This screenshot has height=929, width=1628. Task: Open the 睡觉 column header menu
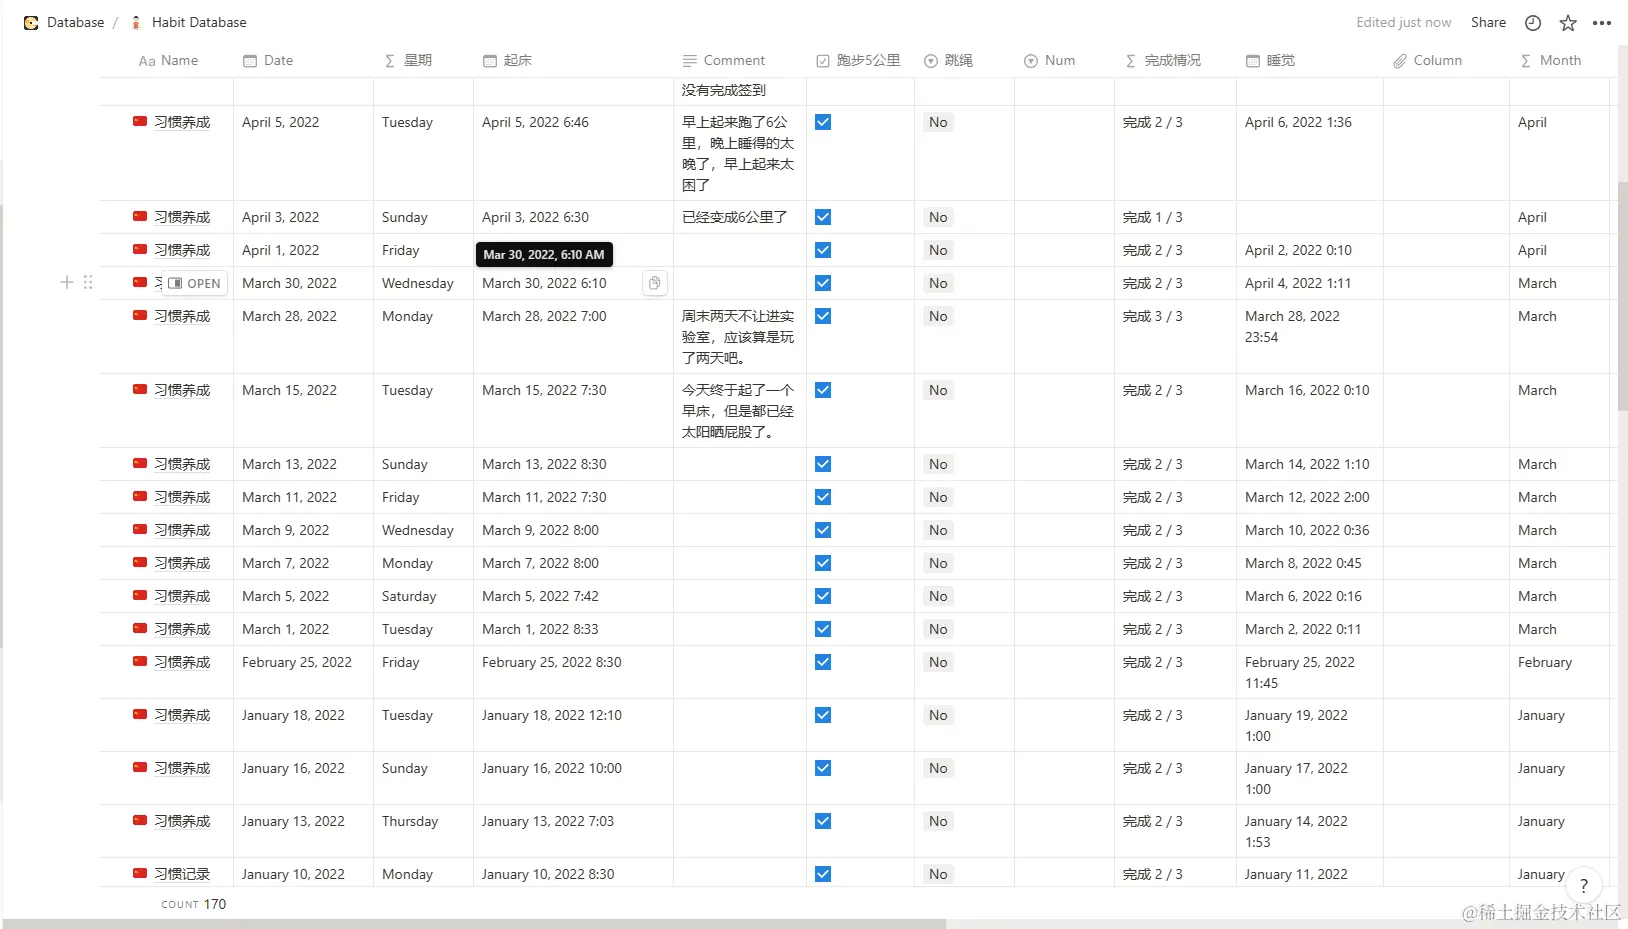point(1271,61)
